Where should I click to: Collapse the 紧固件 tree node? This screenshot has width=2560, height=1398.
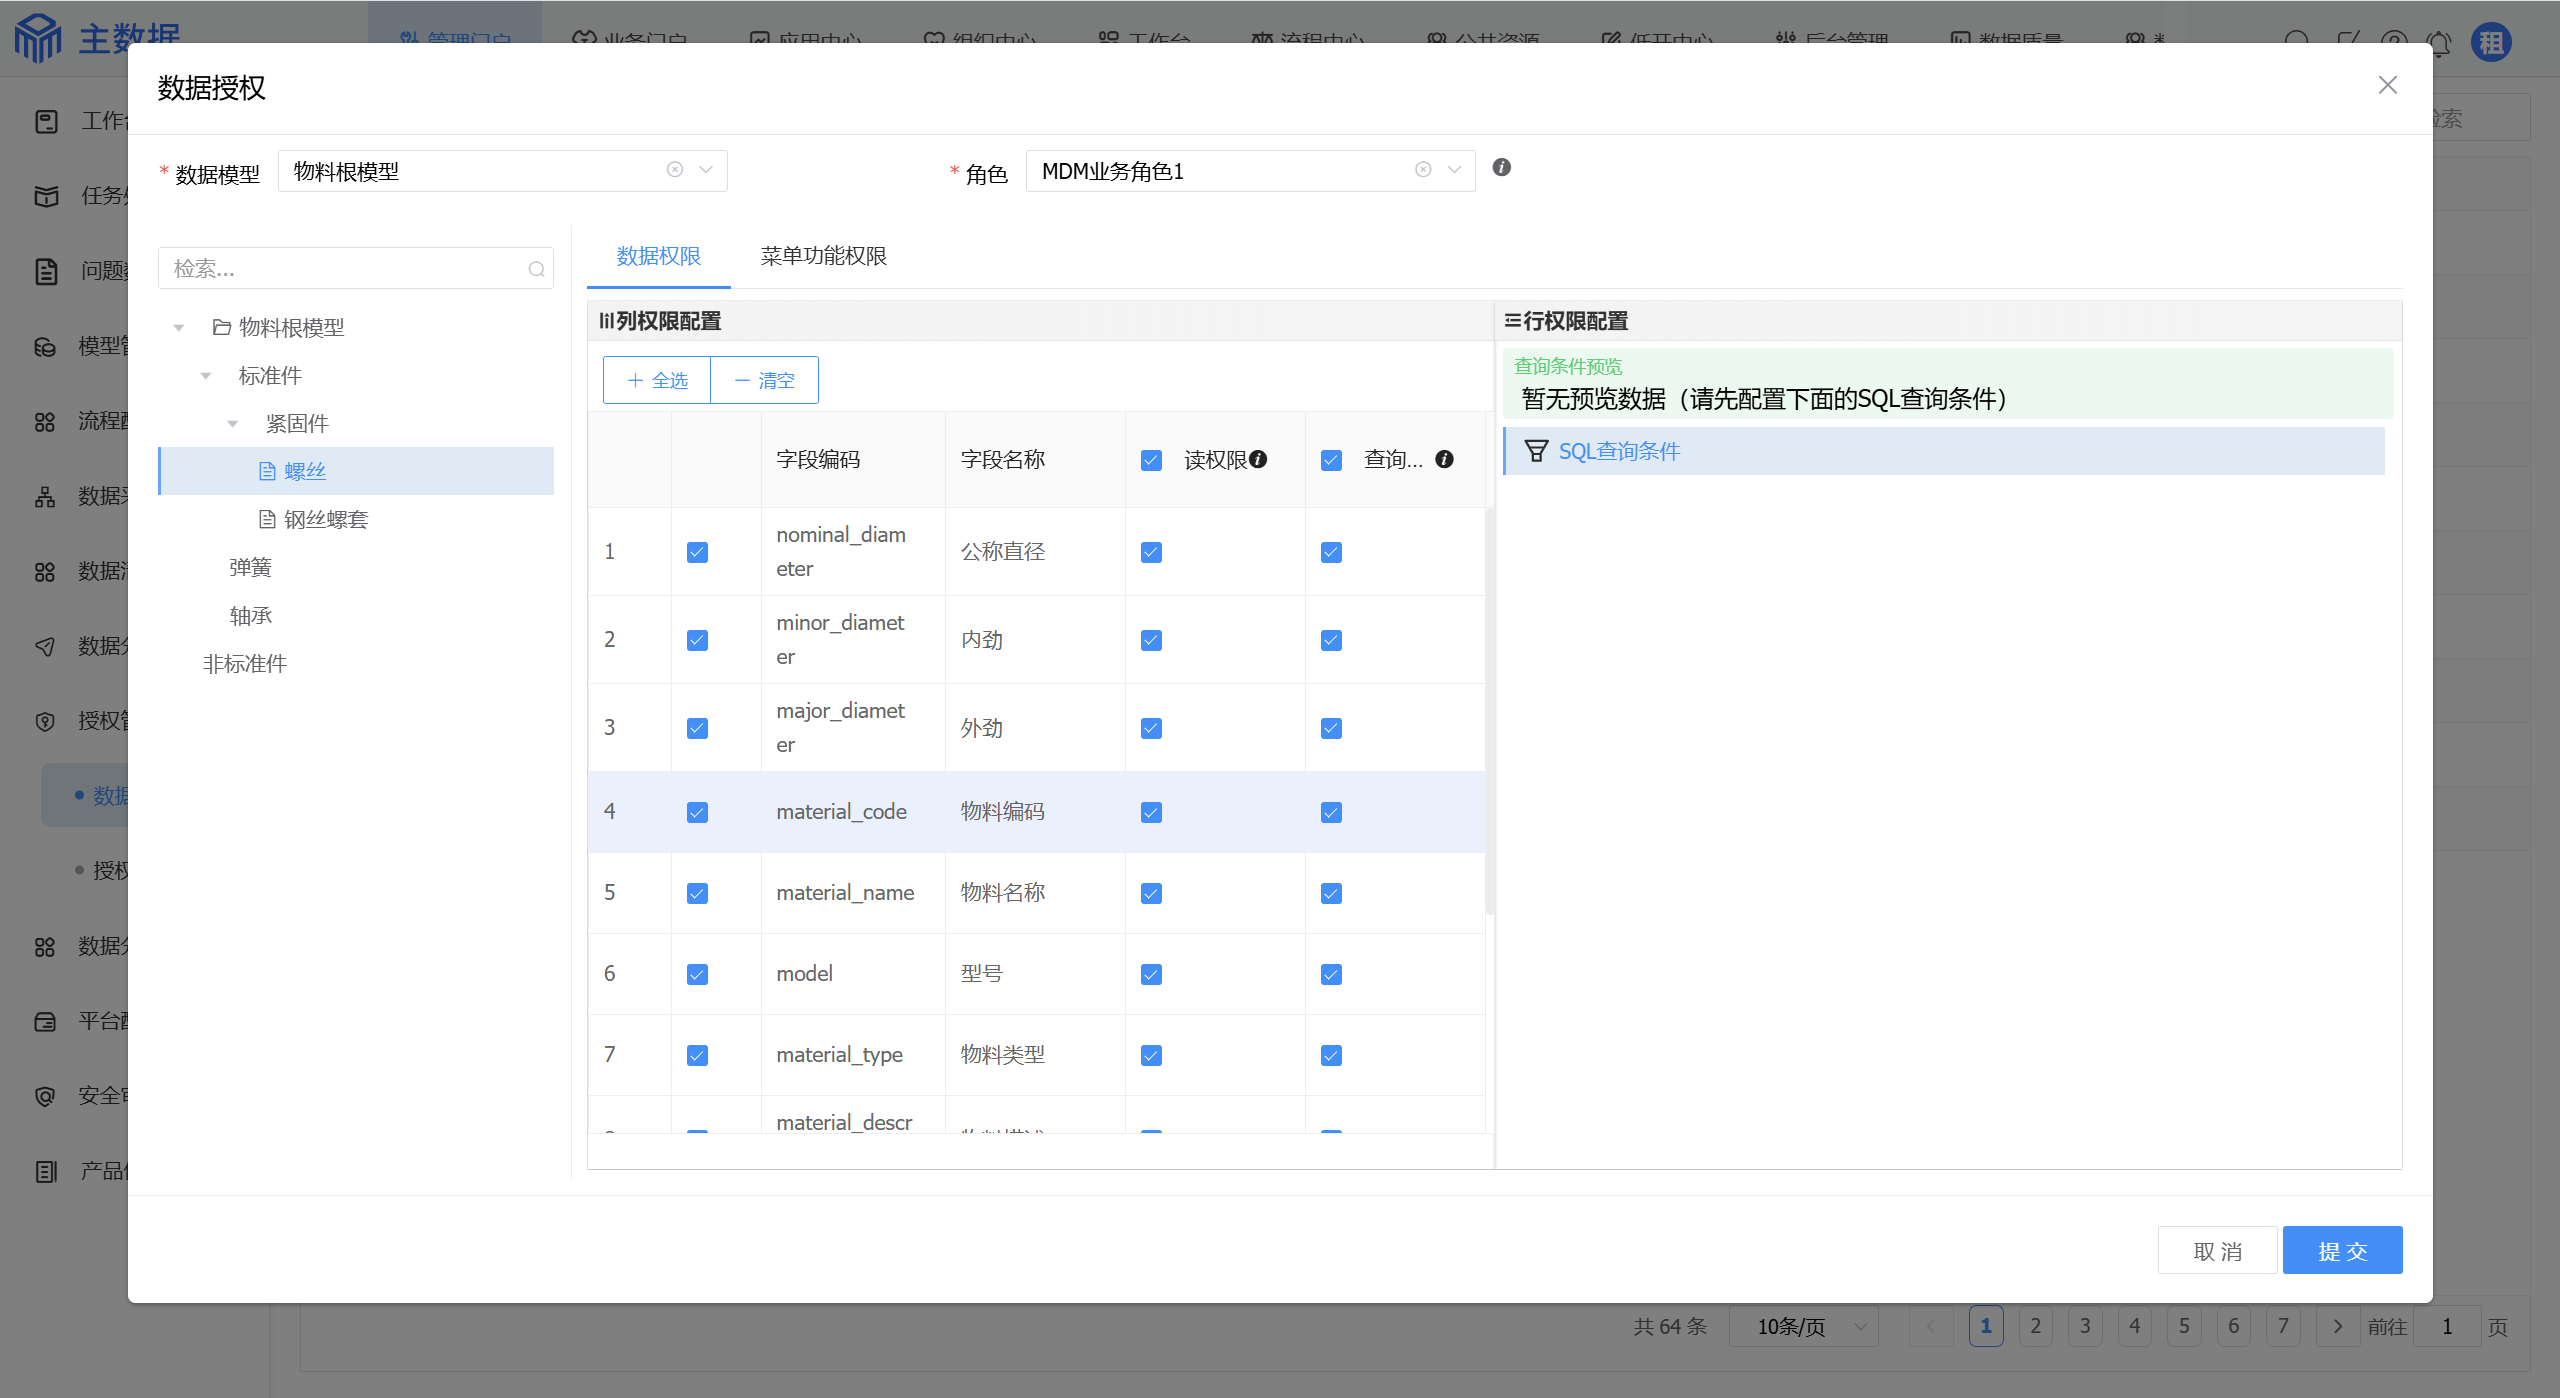tap(233, 424)
